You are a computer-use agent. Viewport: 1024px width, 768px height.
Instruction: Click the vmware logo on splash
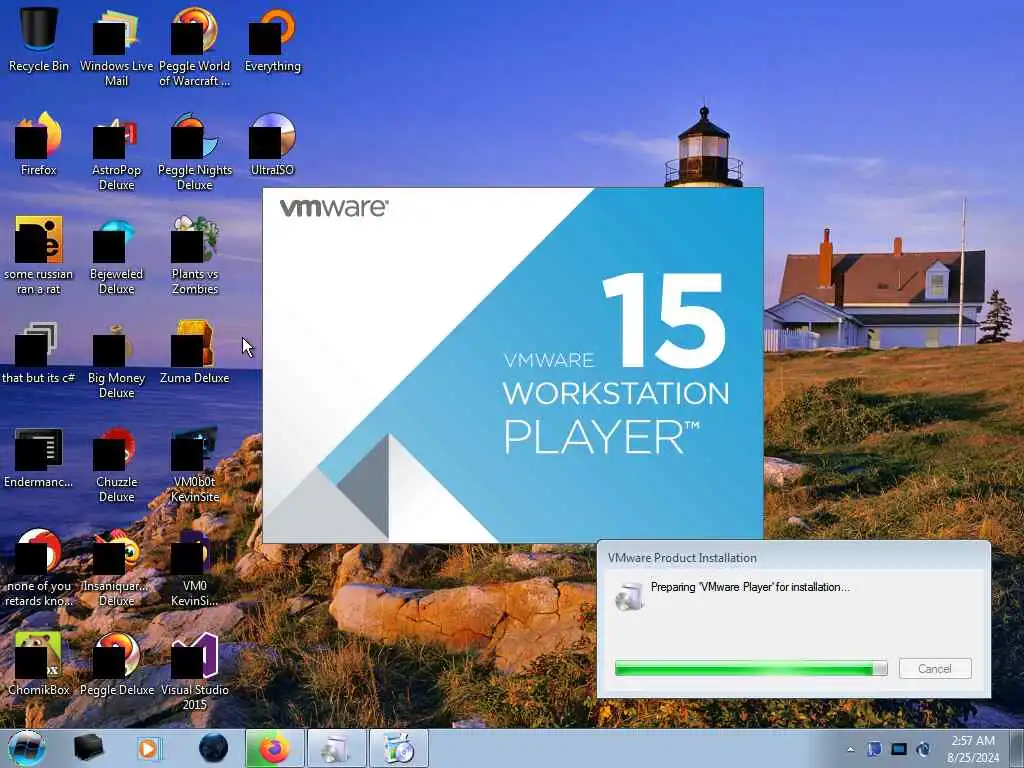pyautogui.click(x=334, y=208)
